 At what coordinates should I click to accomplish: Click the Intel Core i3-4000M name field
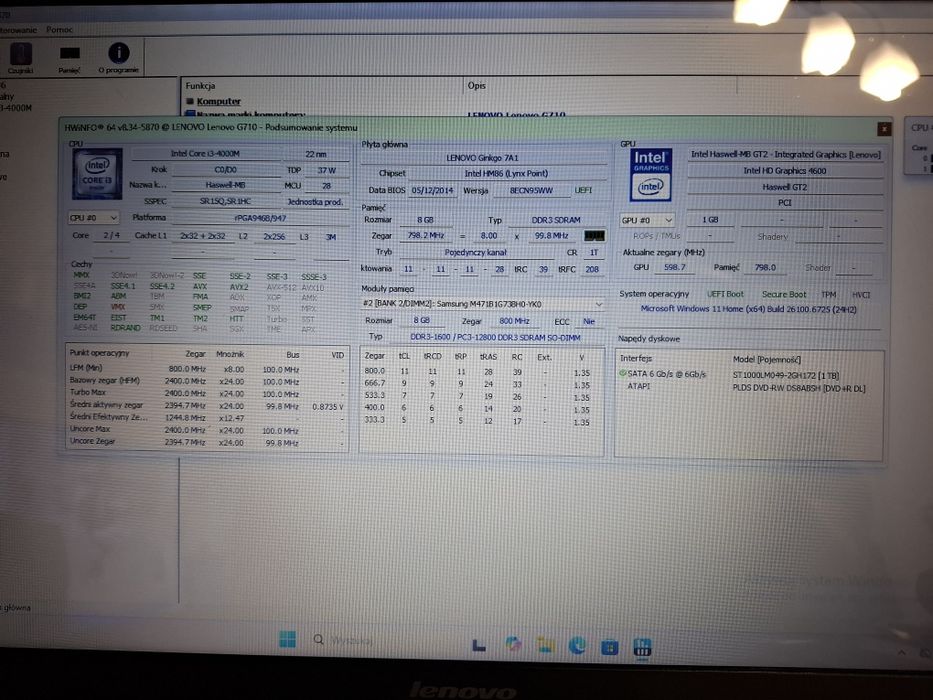coord(205,154)
